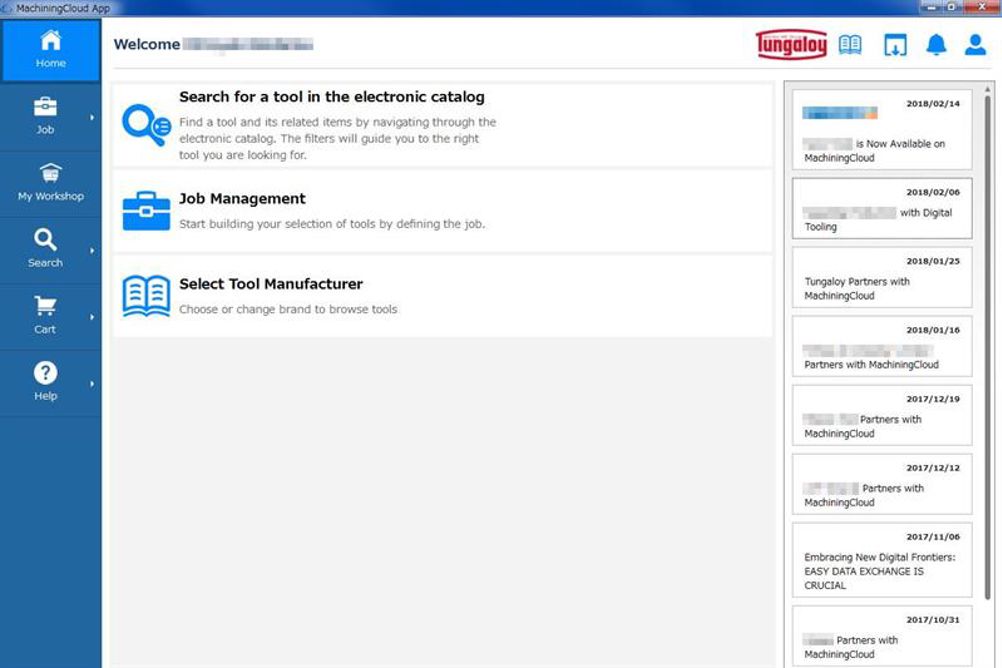Expand the Help submenu arrow
Viewport: 1002px width, 668px height.
92,384
